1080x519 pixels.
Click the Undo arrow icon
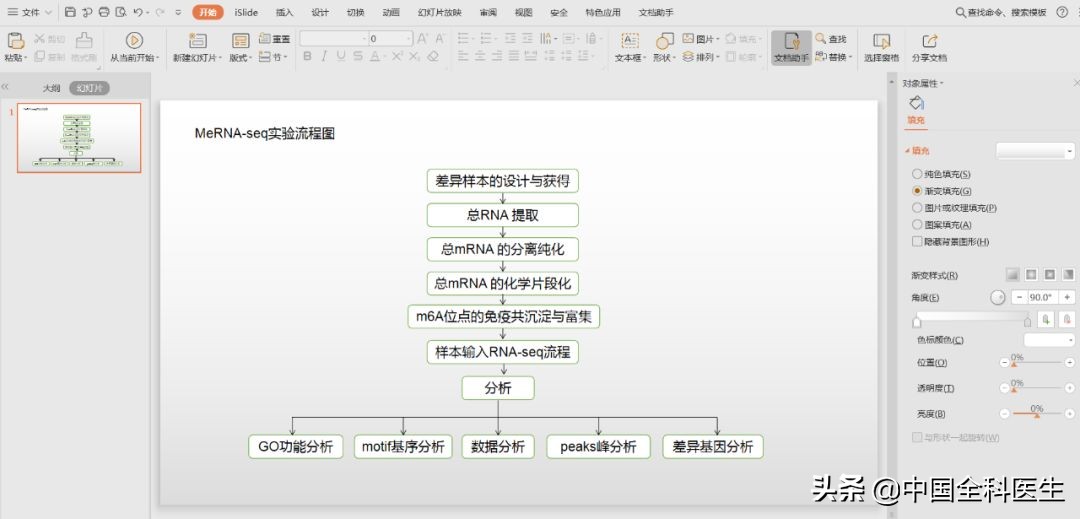(x=138, y=12)
